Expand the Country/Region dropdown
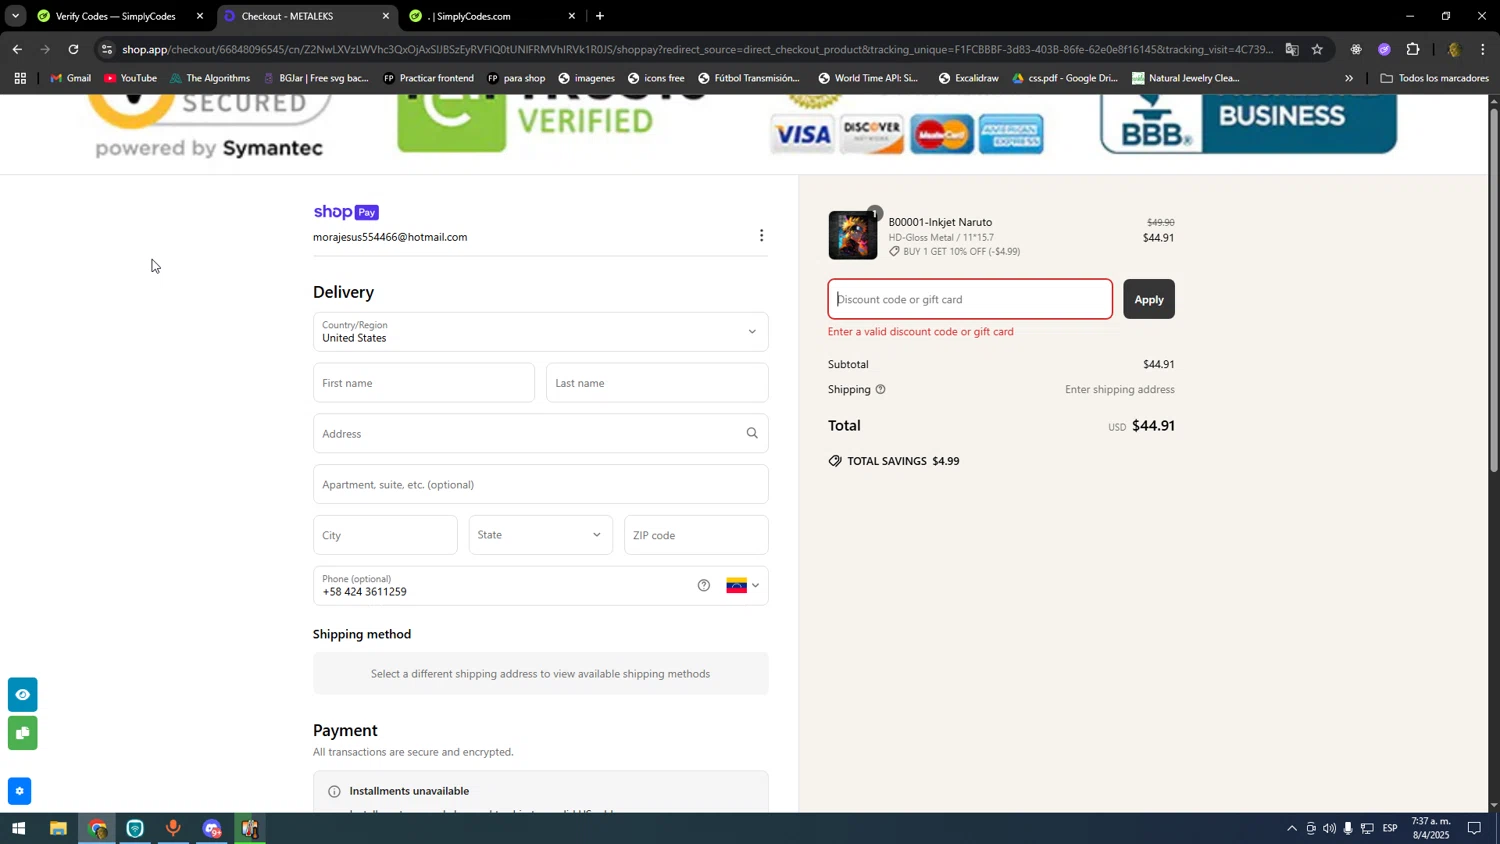The width and height of the screenshot is (1500, 844). (540, 332)
